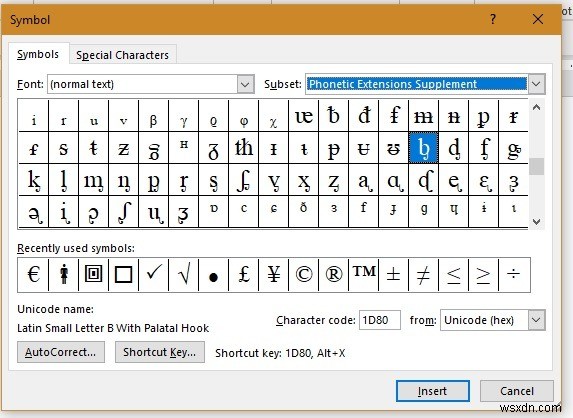Choose the registered trademark symbol
The width and height of the screenshot is (573, 418).
click(333, 274)
